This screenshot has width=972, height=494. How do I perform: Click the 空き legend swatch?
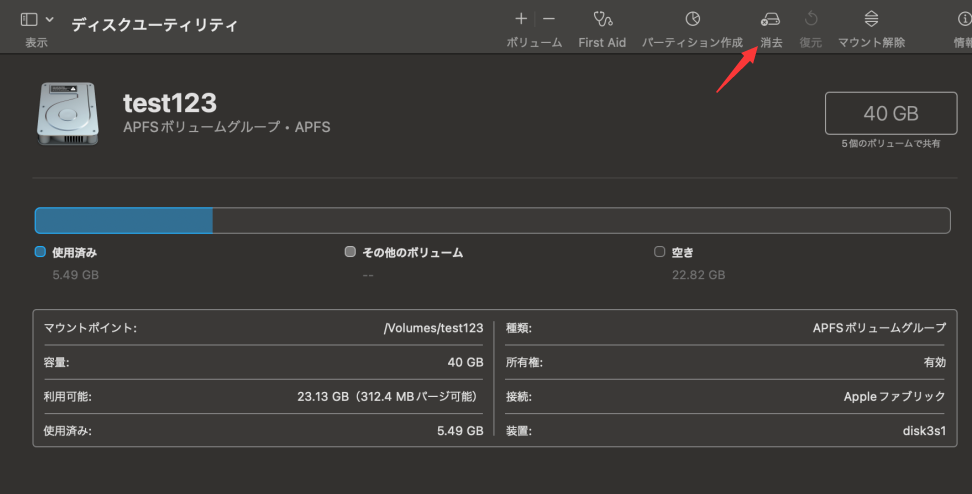coord(660,252)
